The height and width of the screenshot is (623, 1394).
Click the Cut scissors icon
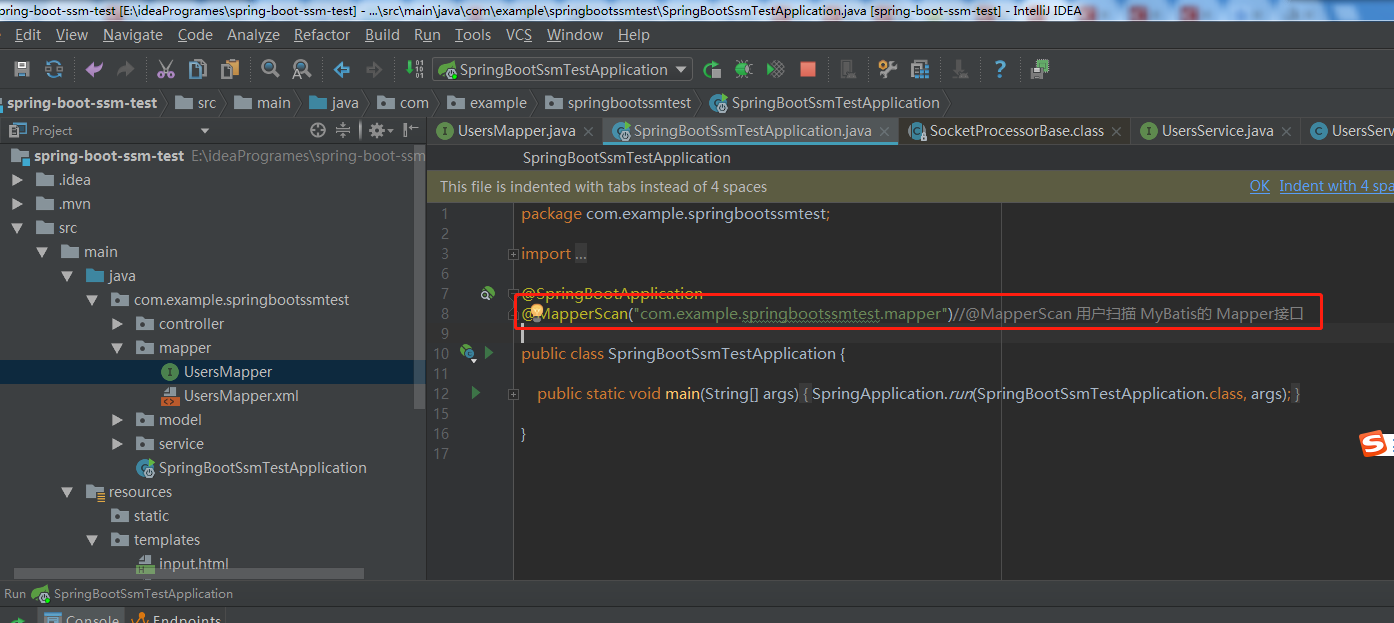click(166, 69)
